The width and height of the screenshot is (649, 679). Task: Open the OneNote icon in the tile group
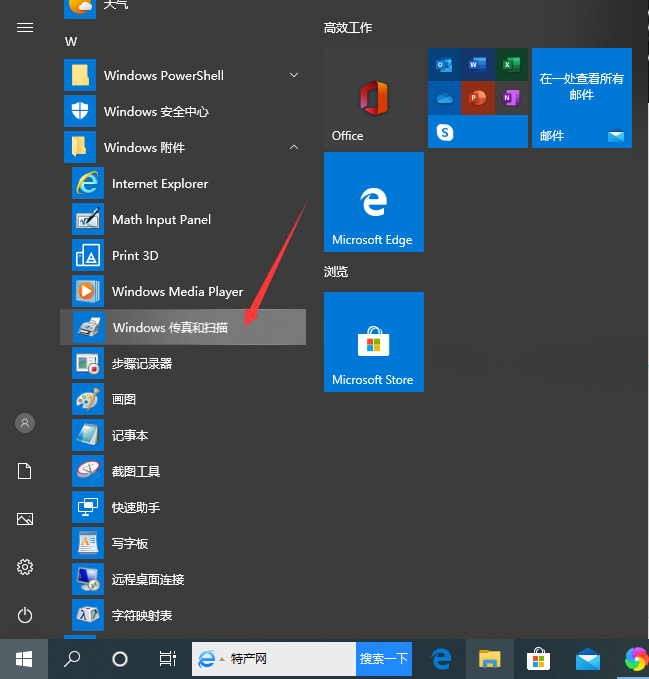point(511,98)
